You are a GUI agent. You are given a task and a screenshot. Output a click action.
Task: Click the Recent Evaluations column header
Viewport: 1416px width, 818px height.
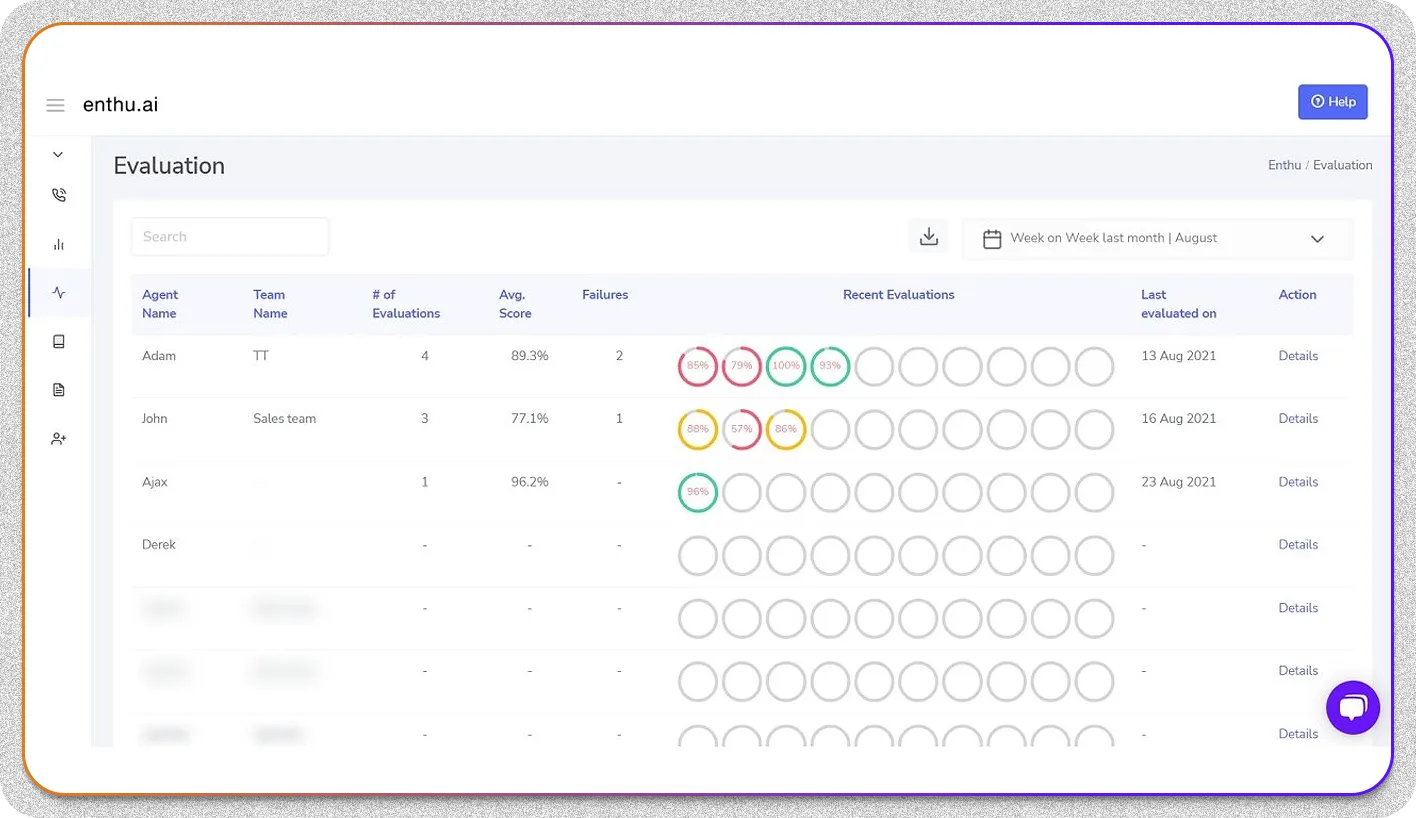899,295
